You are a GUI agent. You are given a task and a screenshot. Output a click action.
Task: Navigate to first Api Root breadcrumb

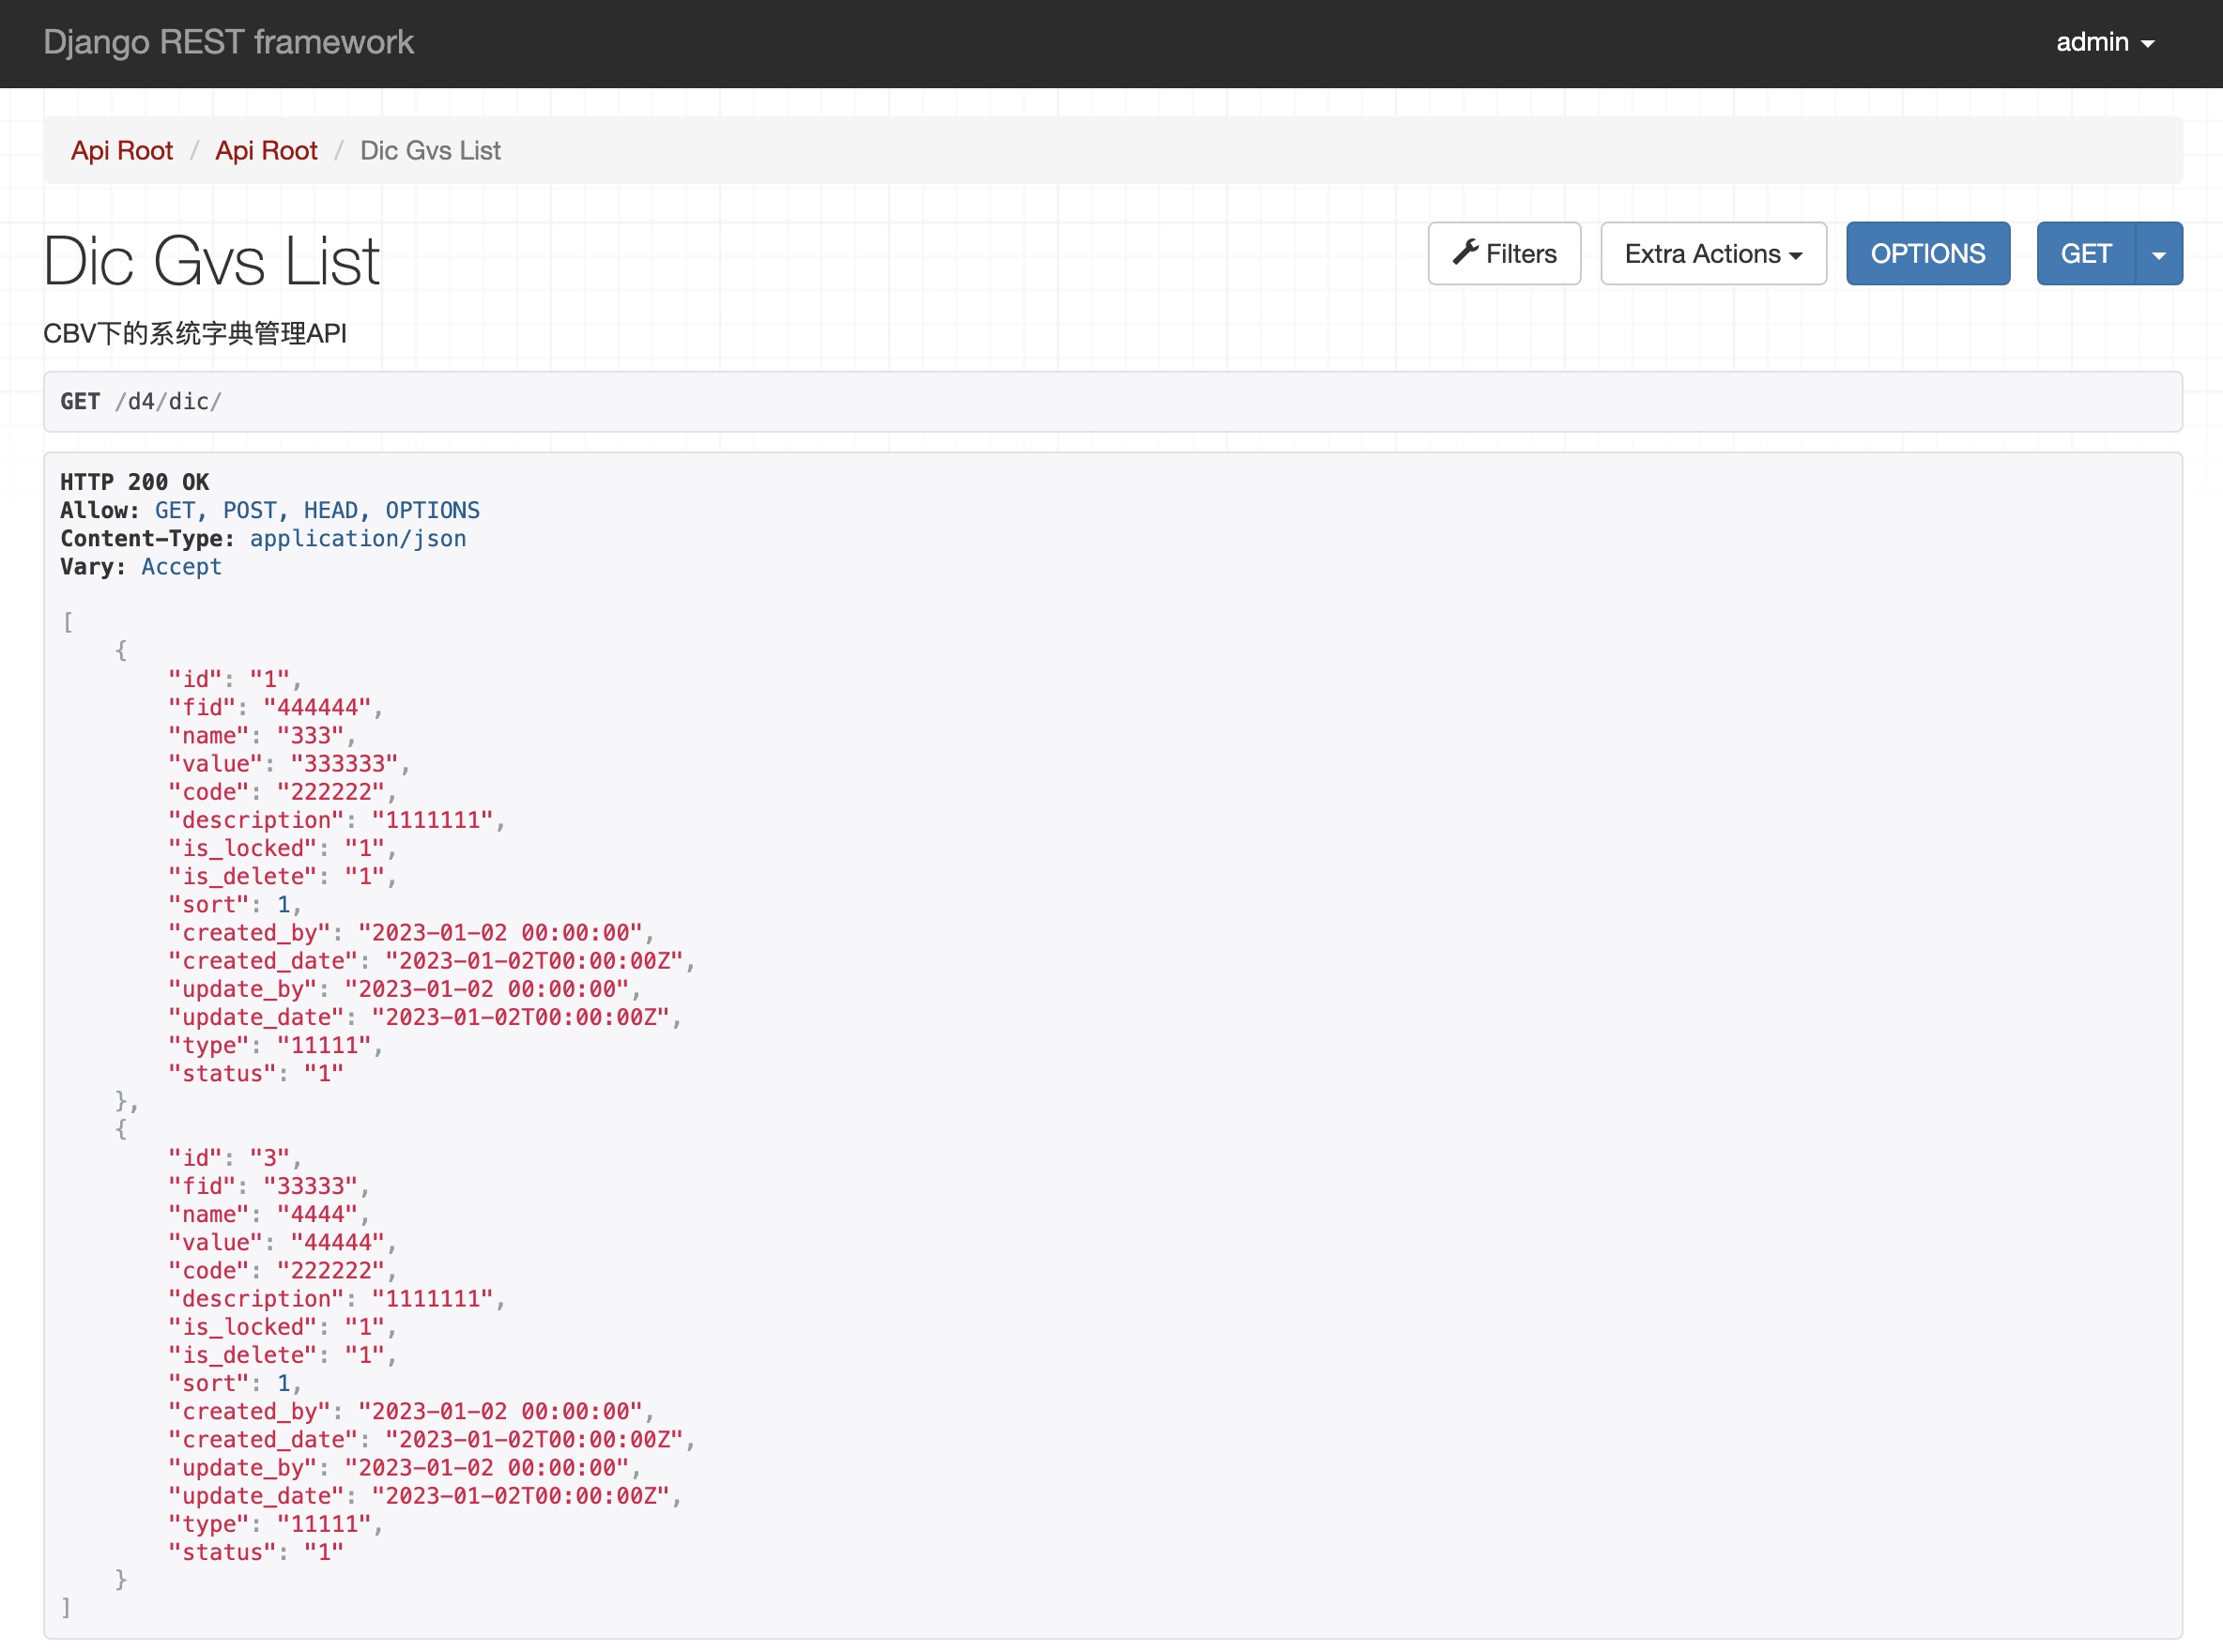[121, 151]
